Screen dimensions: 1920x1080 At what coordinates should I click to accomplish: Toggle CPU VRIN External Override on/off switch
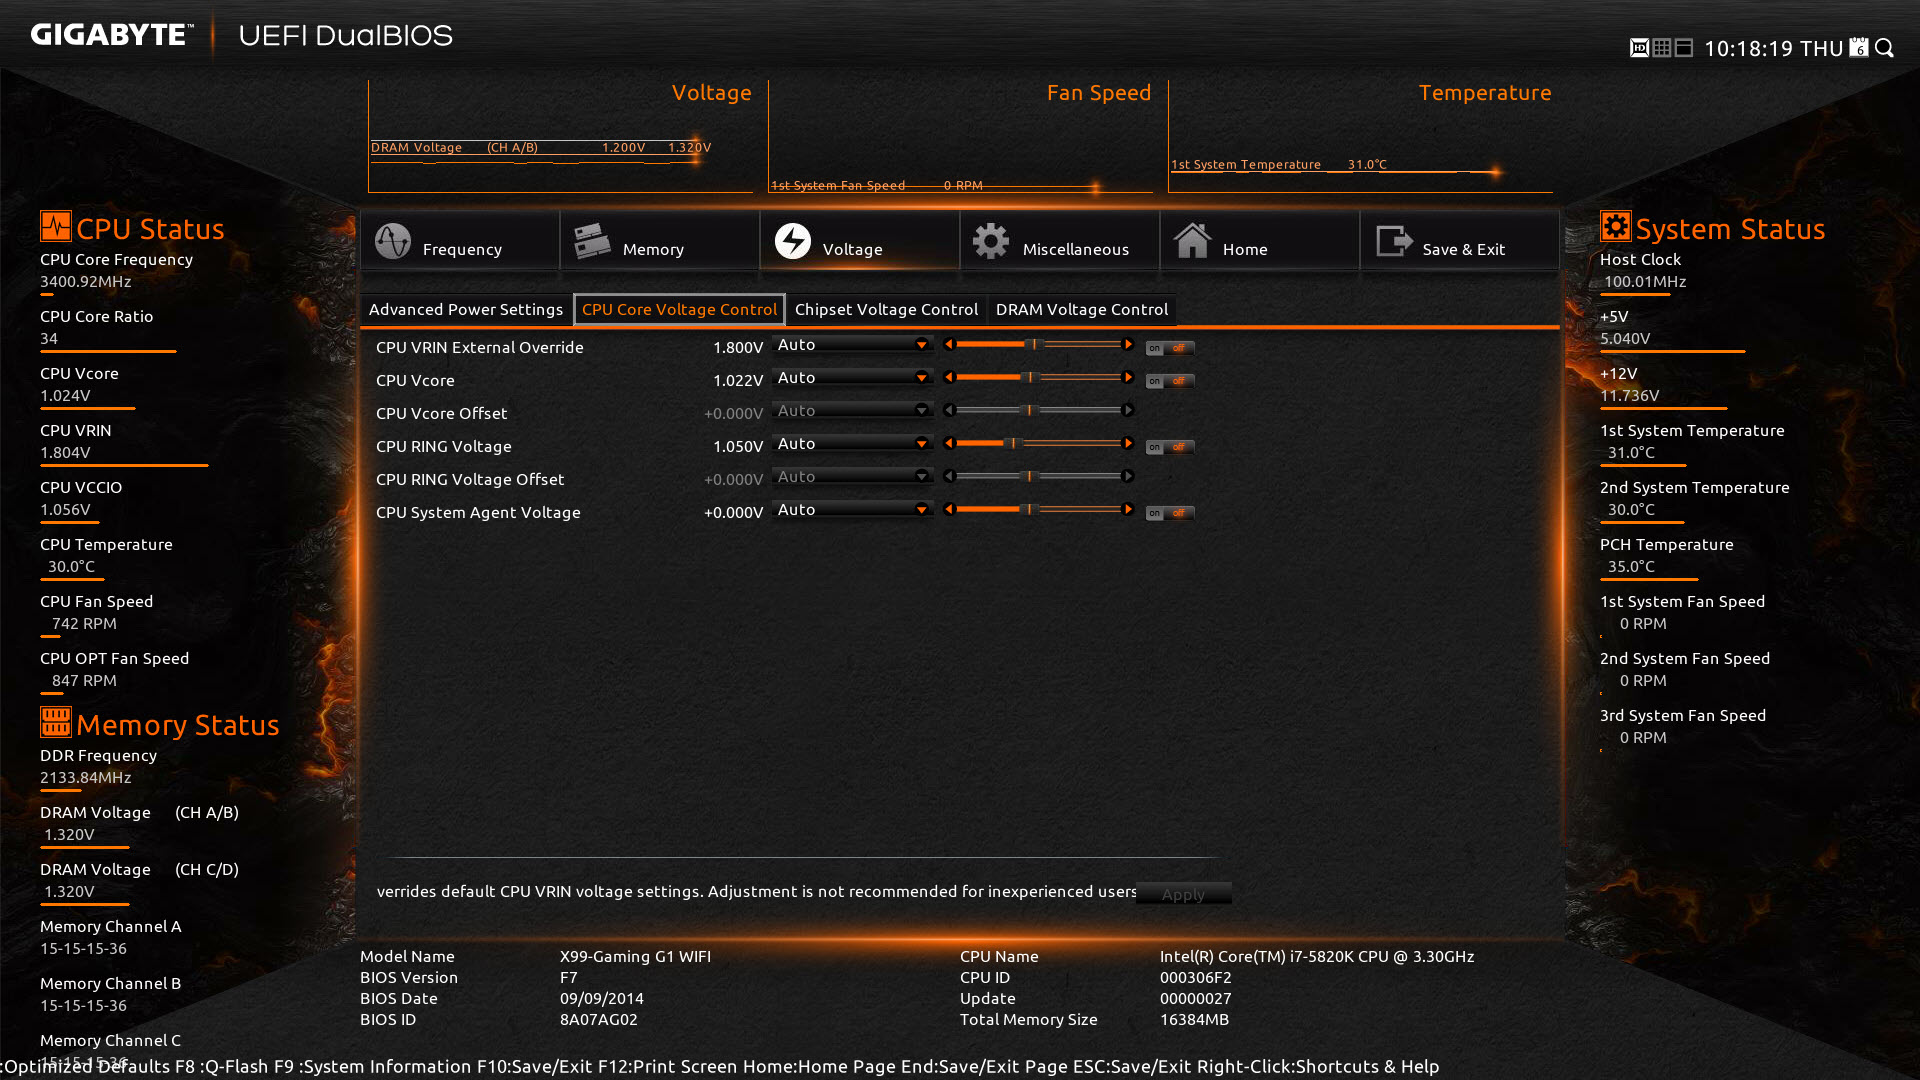click(x=1170, y=349)
